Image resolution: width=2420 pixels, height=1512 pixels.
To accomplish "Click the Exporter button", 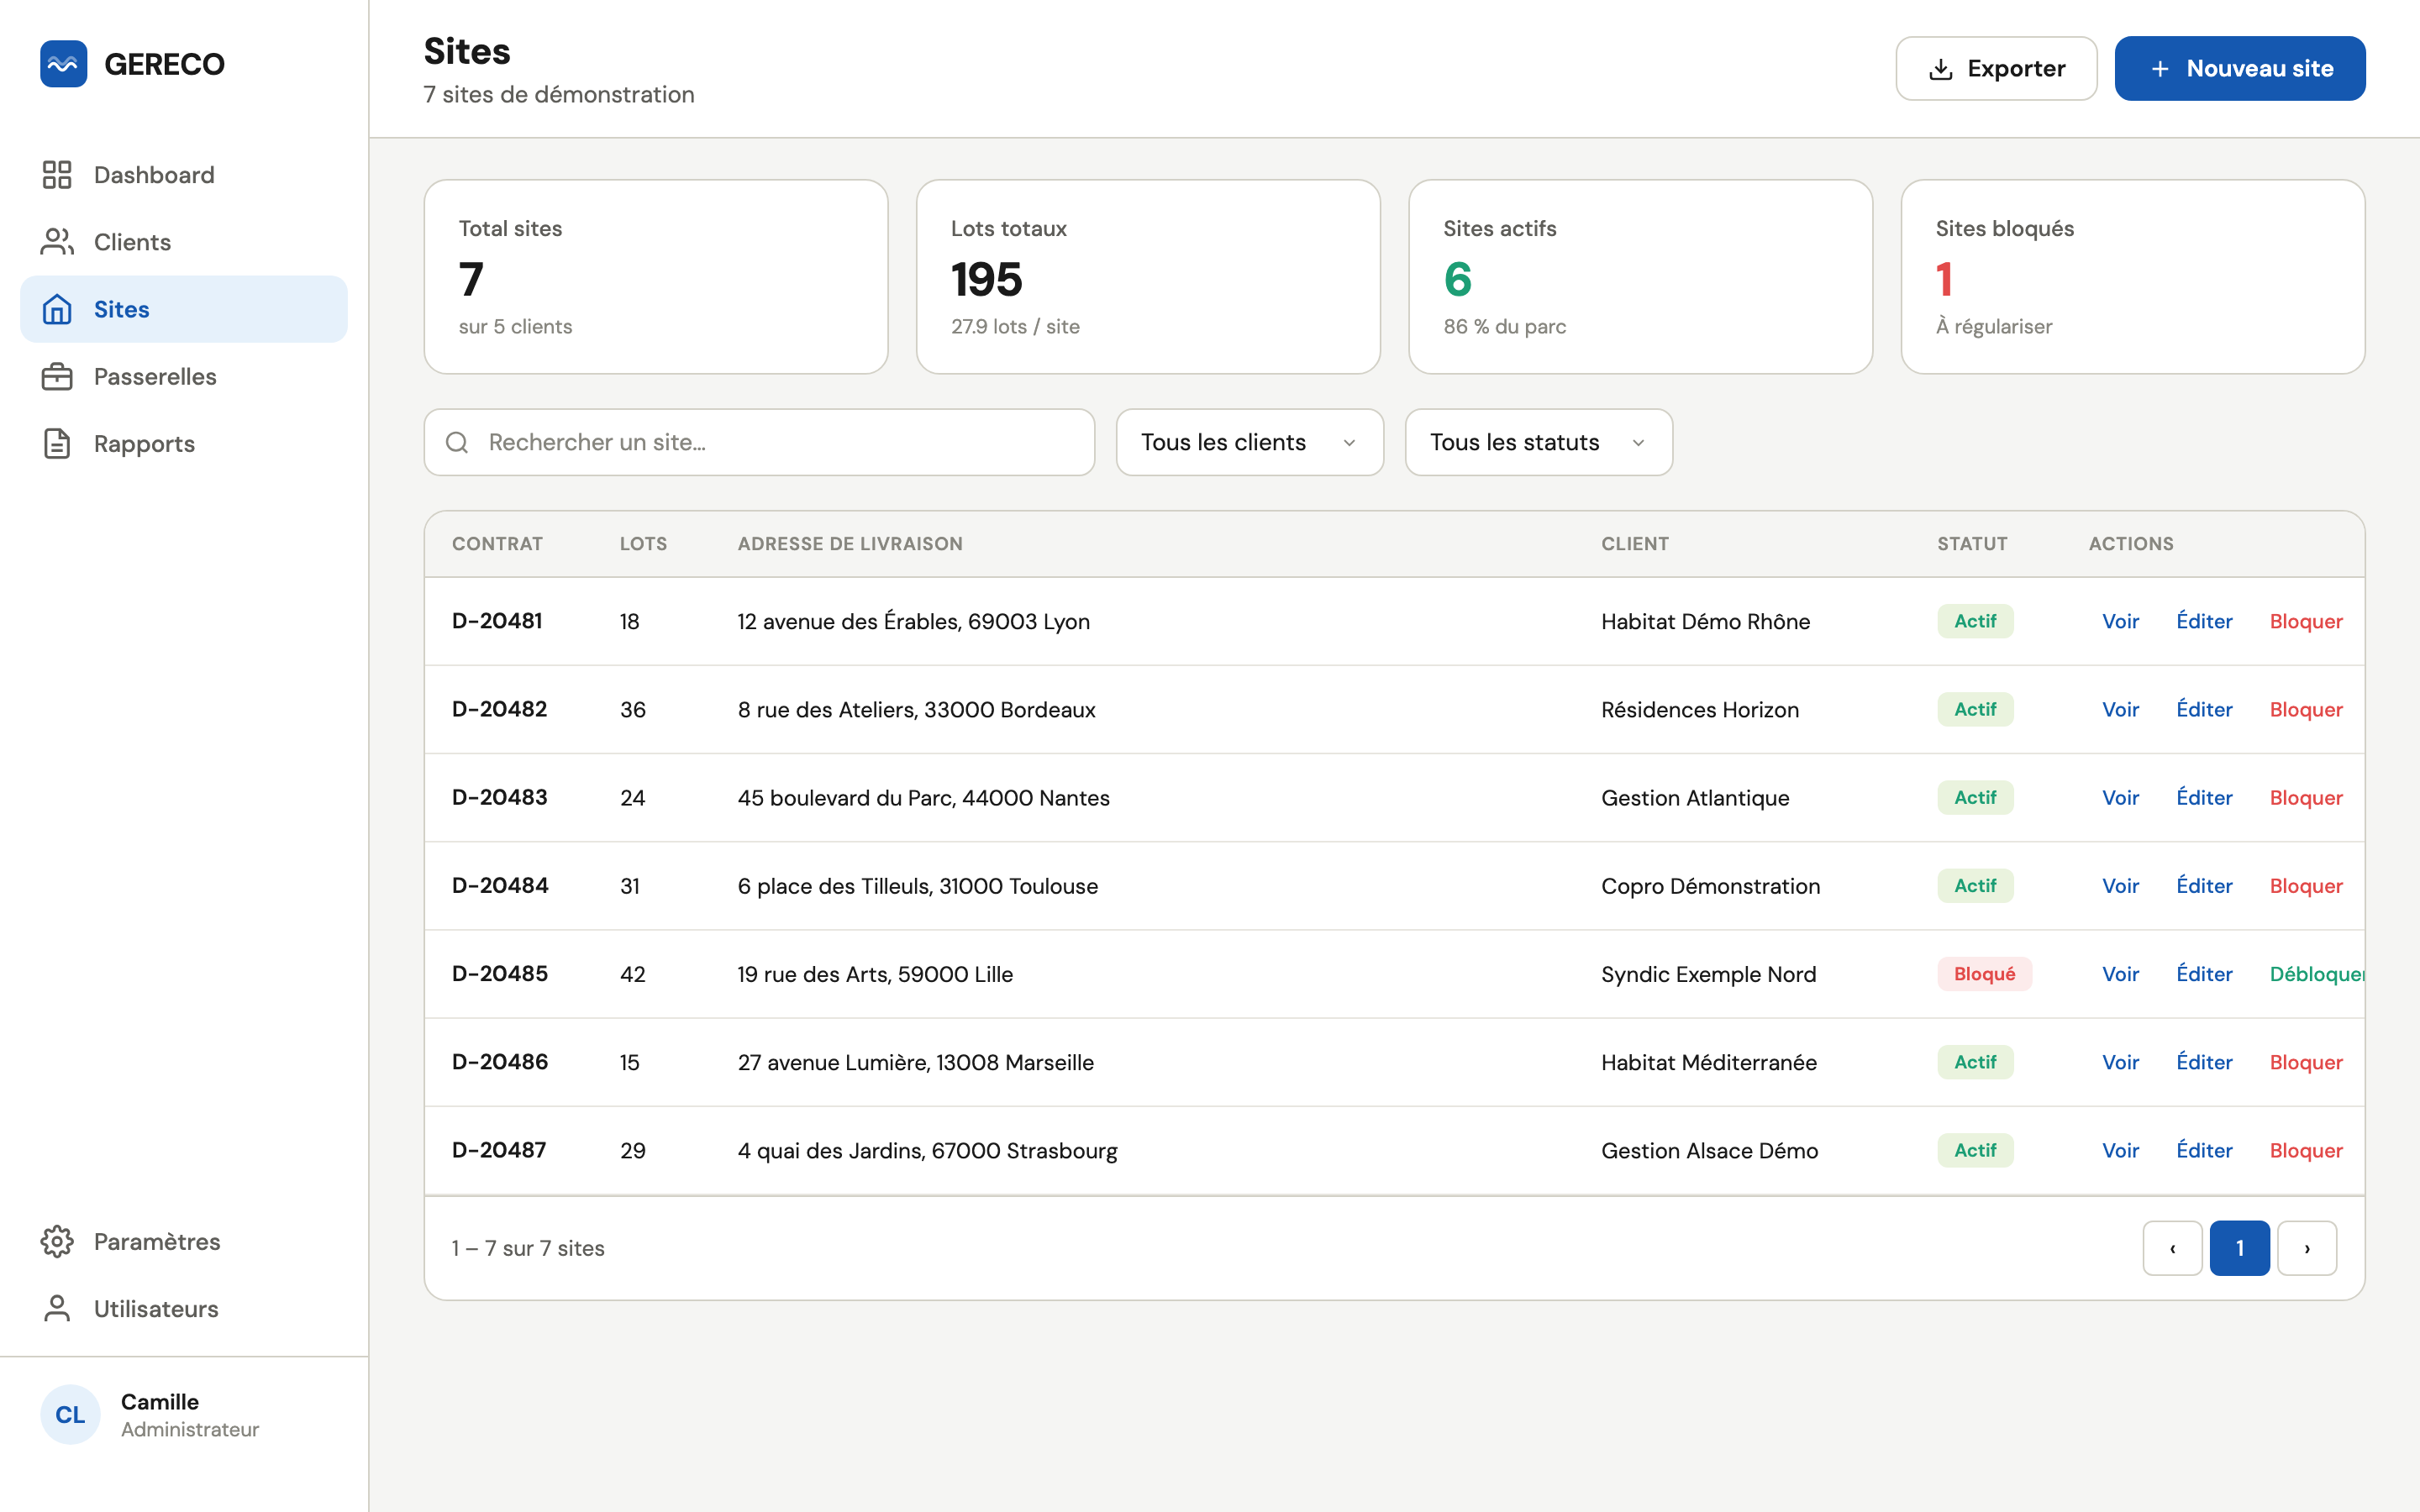I will [1996, 68].
